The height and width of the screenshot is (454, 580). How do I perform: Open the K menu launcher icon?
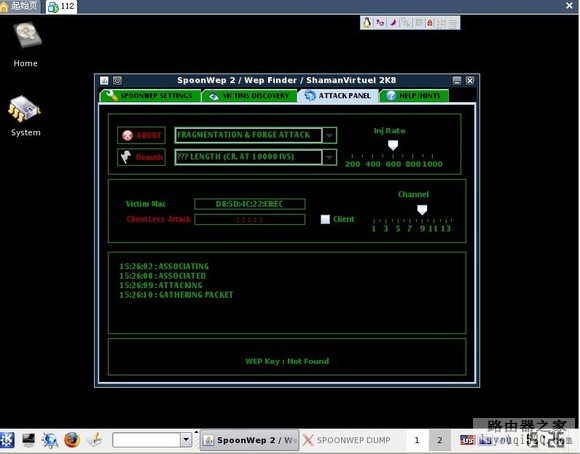coord(7,440)
